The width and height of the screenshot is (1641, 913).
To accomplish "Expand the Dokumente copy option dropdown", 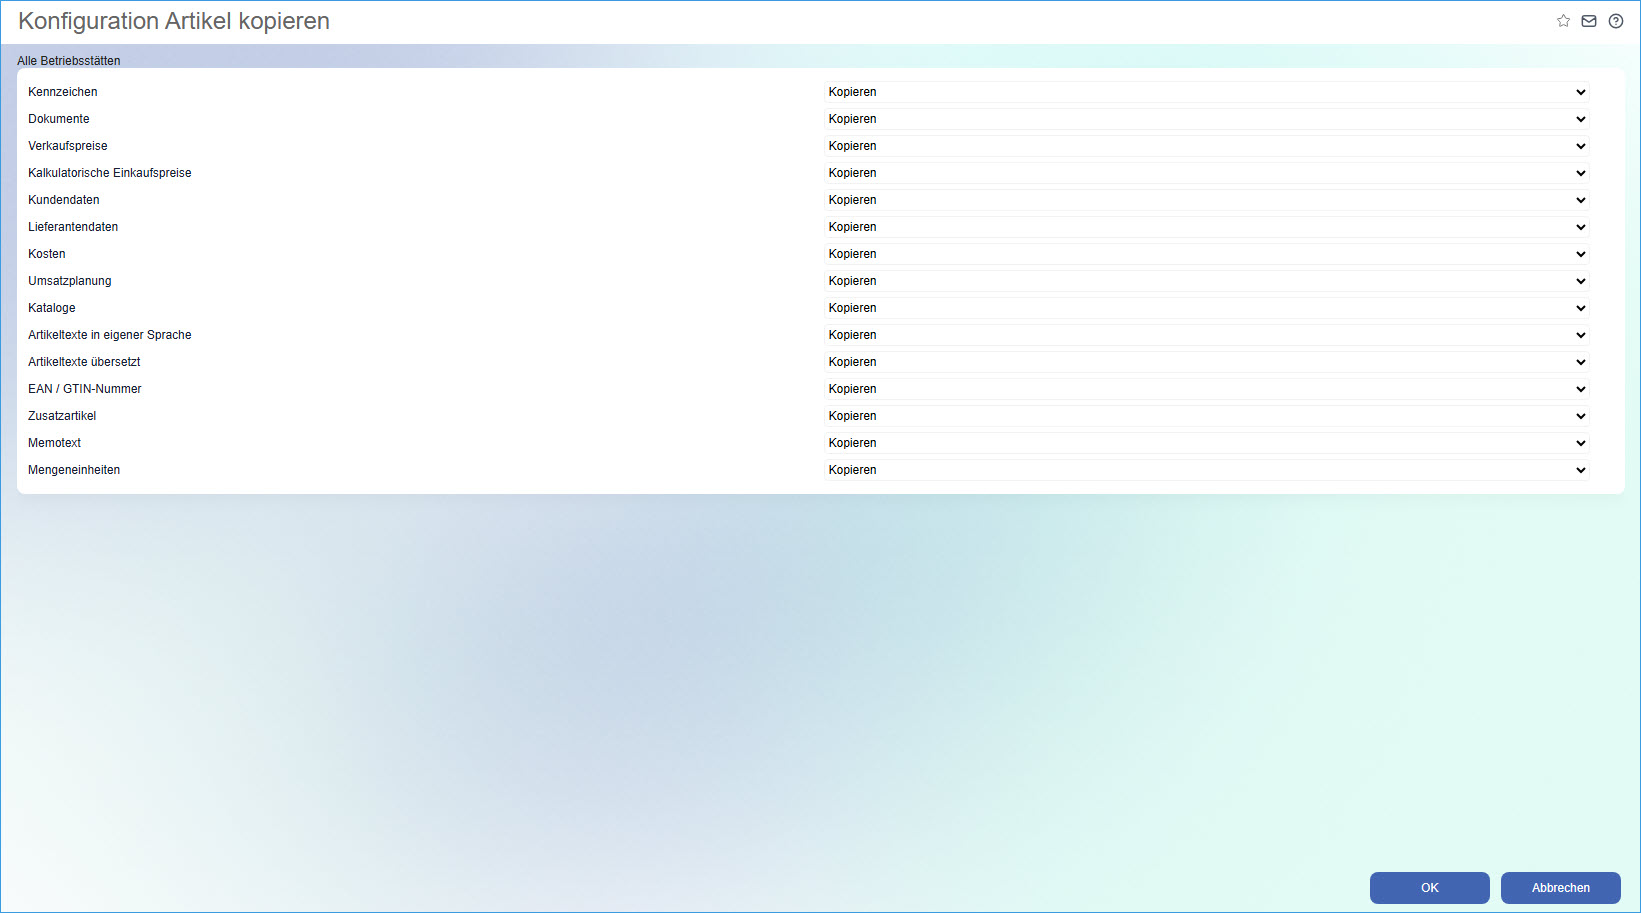I will tap(1207, 119).
